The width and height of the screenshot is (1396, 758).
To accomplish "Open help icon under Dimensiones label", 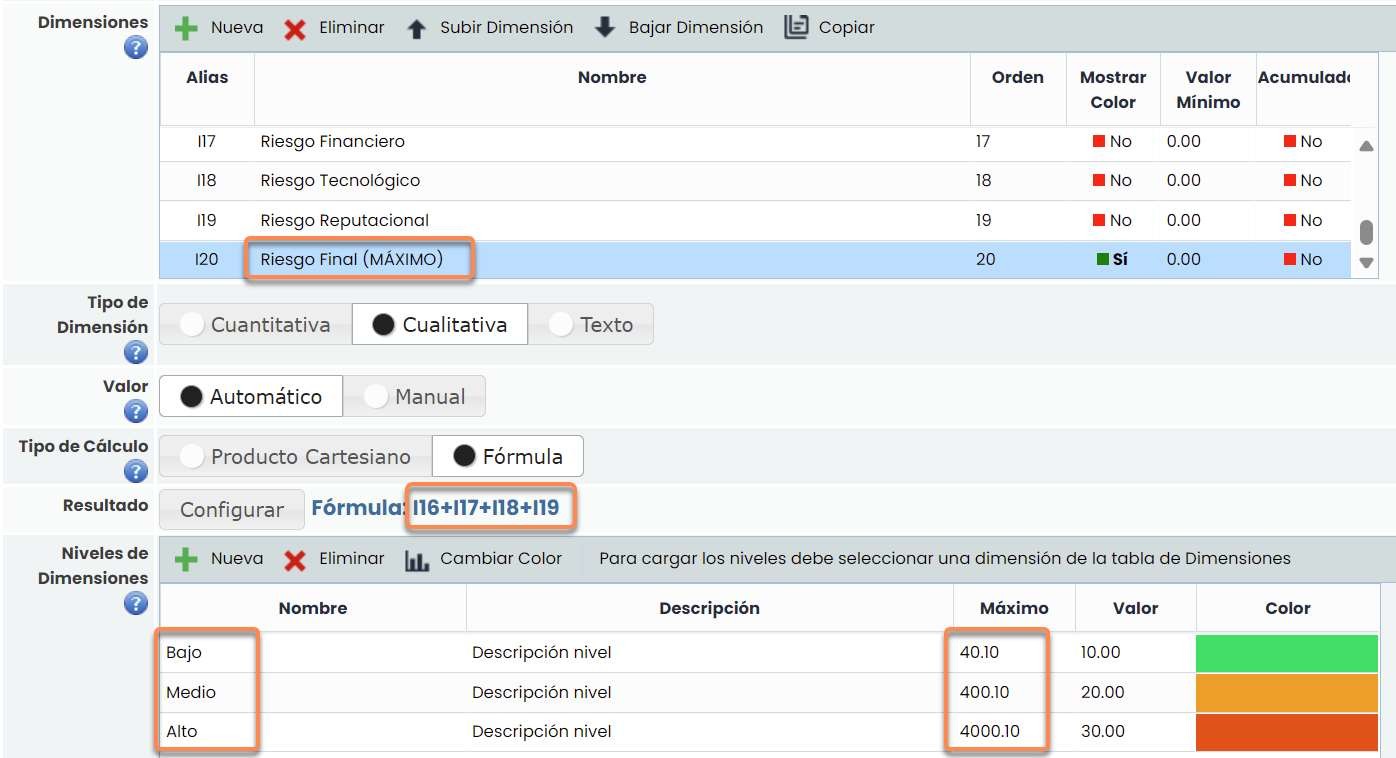I will point(136,47).
